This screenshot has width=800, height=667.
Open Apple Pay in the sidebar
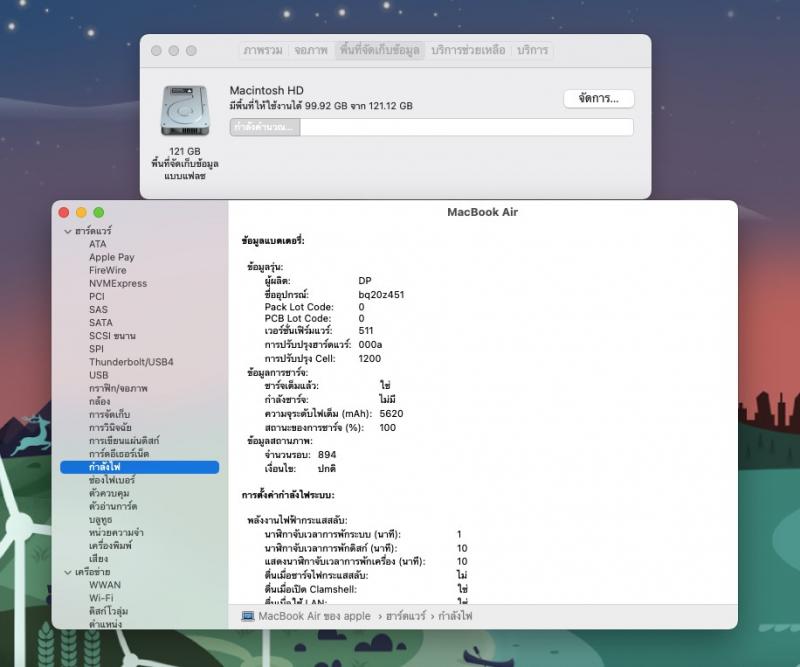[x=112, y=257]
